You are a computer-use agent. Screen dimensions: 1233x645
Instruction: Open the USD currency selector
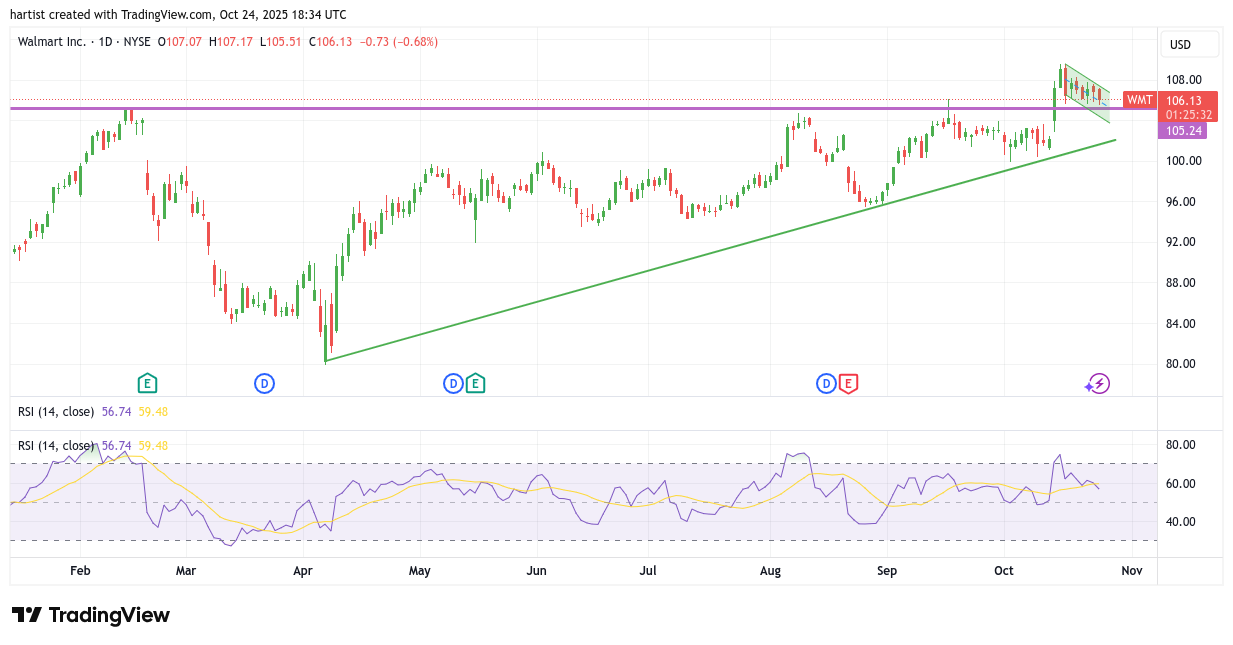(1189, 44)
